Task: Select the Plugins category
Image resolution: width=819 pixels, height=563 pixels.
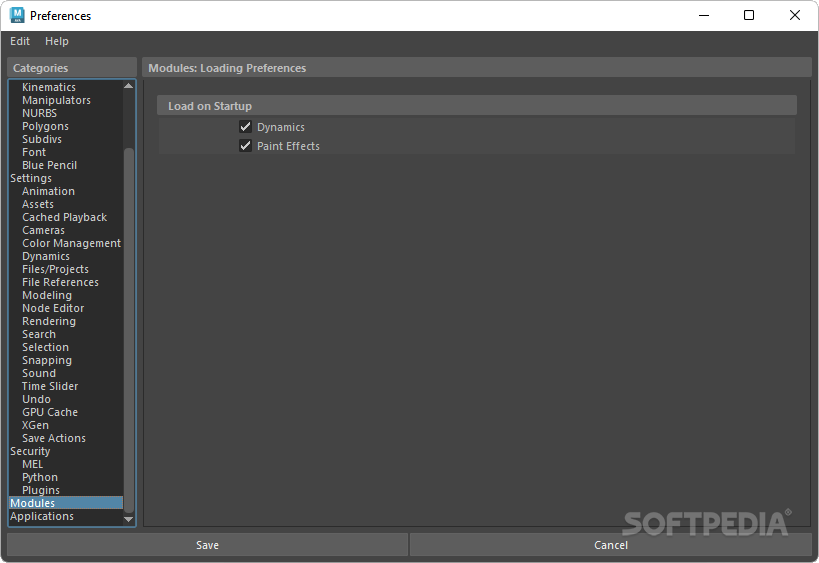Action: point(41,490)
